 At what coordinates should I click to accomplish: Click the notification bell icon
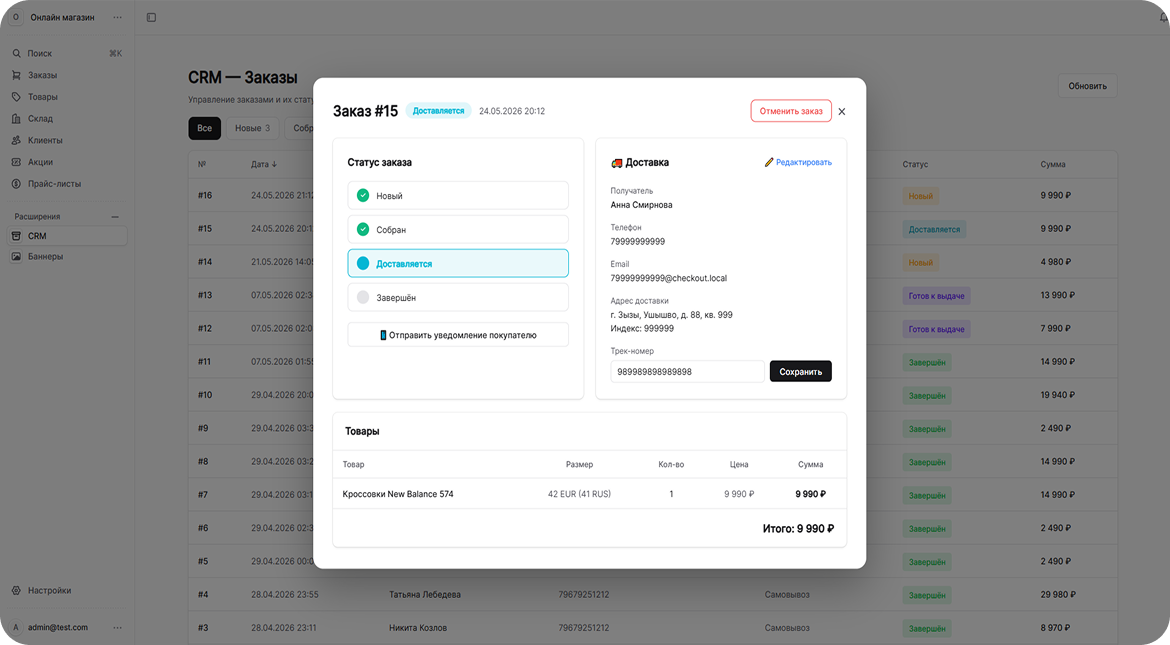click(1163, 17)
